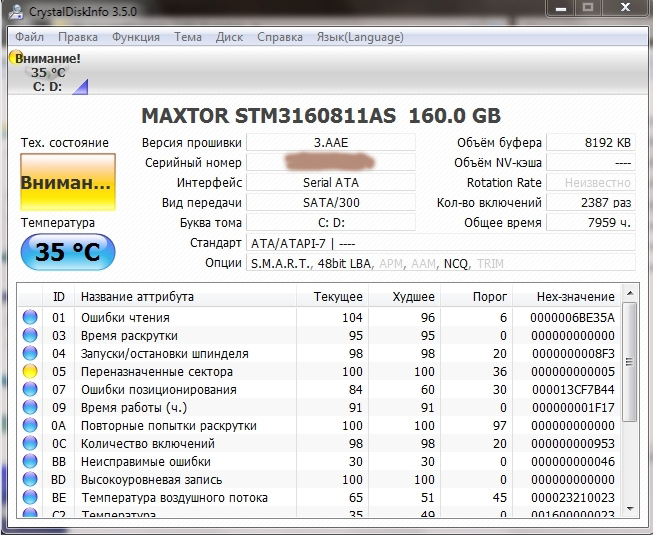Click the status orb for Количество включений
The image size is (653, 535).
(30, 443)
